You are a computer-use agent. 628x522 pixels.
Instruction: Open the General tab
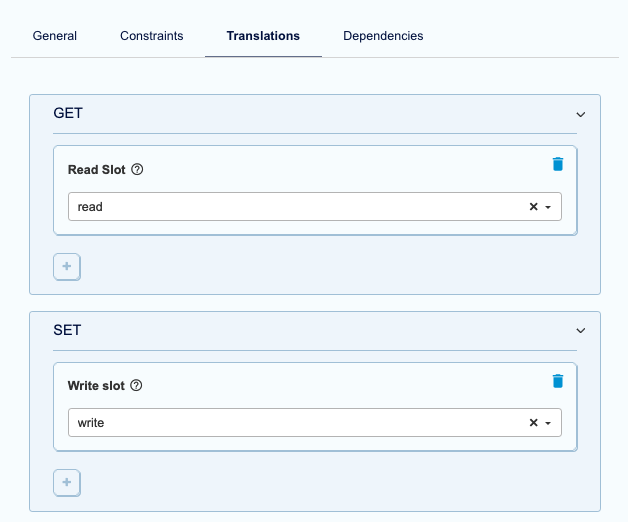[x=55, y=36]
